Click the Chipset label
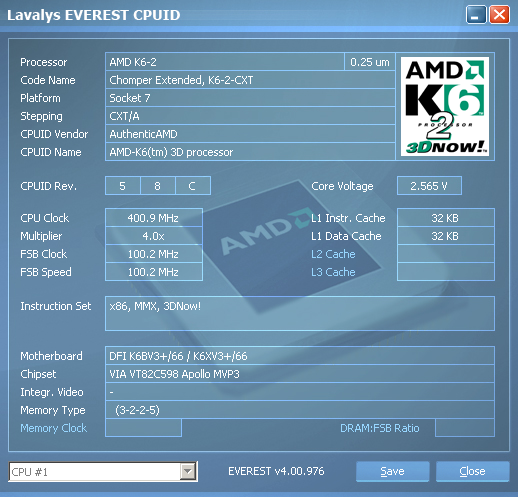The width and height of the screenshot is (518, 497). pos(38,374)
